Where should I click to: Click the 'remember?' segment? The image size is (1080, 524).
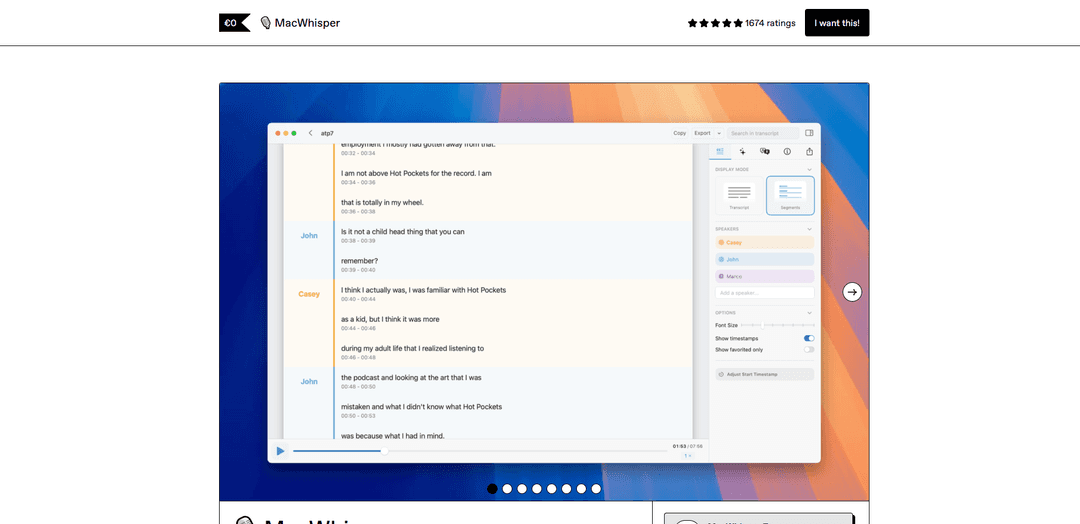[x=360, y=261]
